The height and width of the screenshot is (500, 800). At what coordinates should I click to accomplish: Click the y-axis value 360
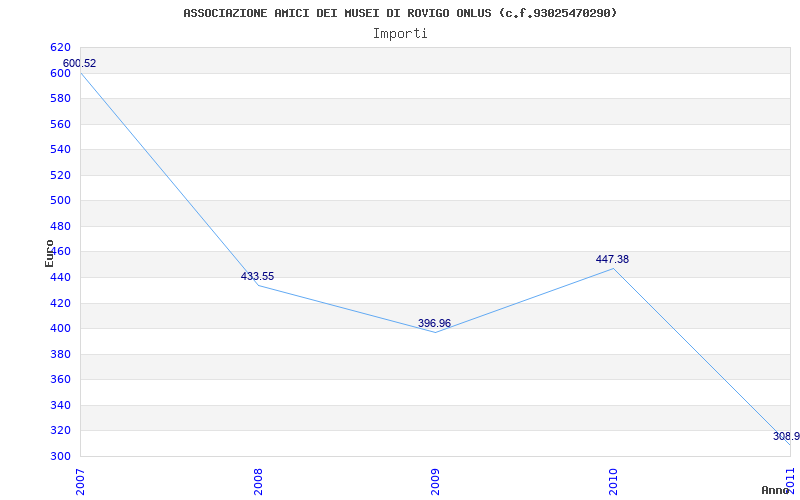[x=60, y=380]
